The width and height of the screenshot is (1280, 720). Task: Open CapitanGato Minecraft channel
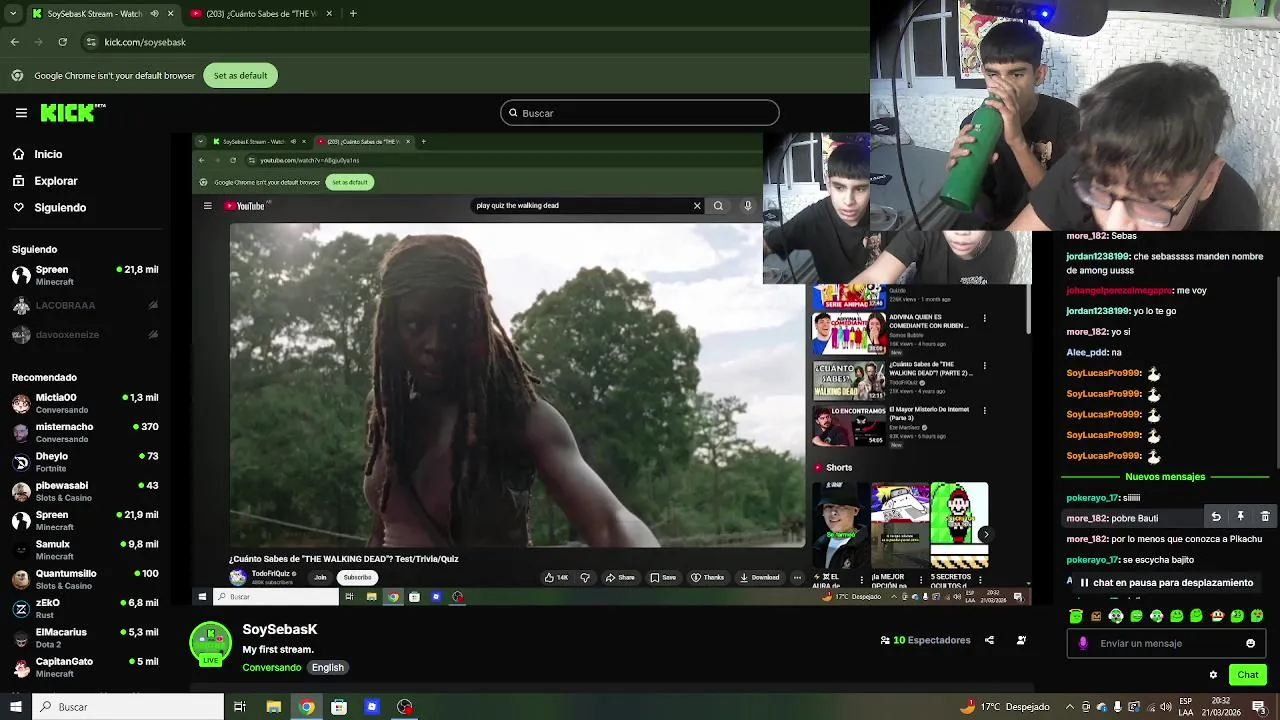[85, 667]
